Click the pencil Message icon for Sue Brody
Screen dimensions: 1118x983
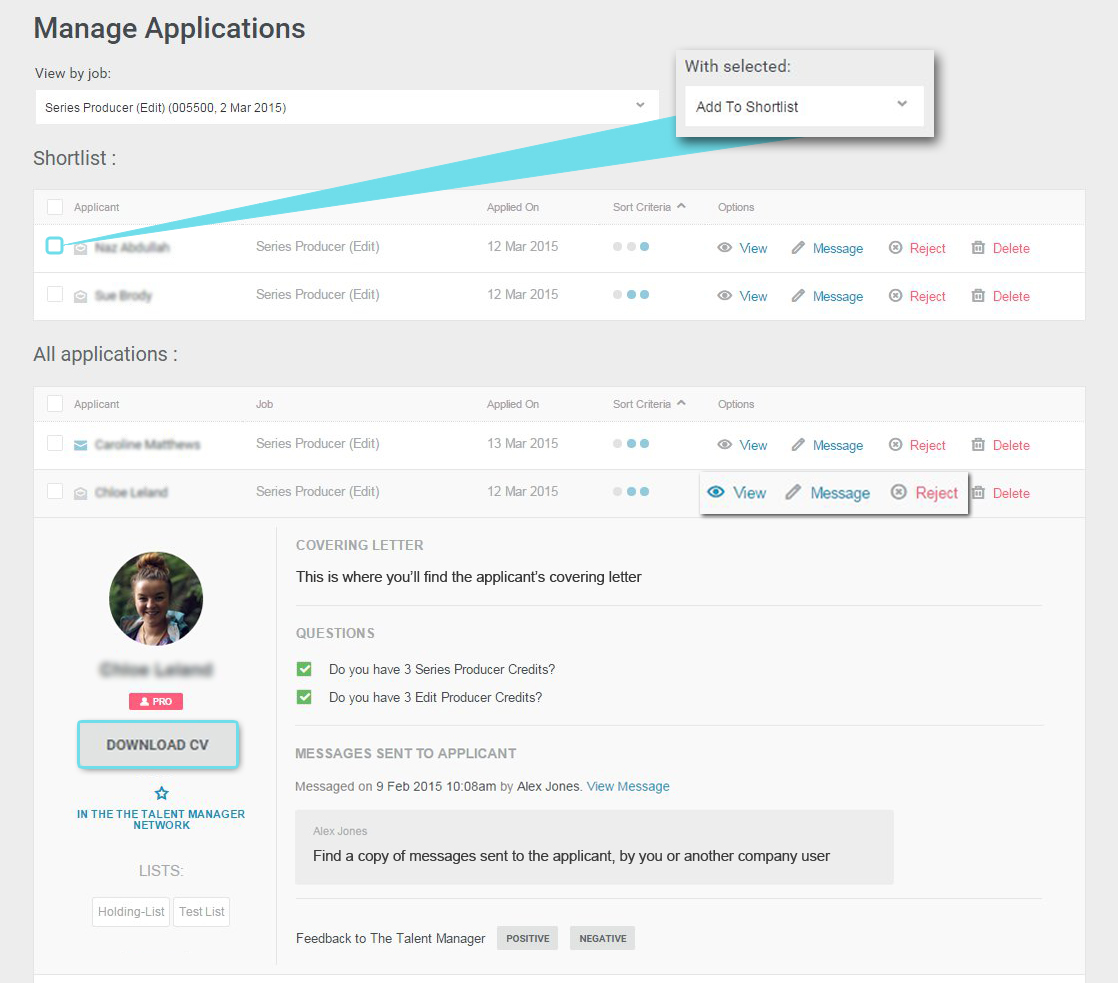pyautogui.click(x=798, y=296)
